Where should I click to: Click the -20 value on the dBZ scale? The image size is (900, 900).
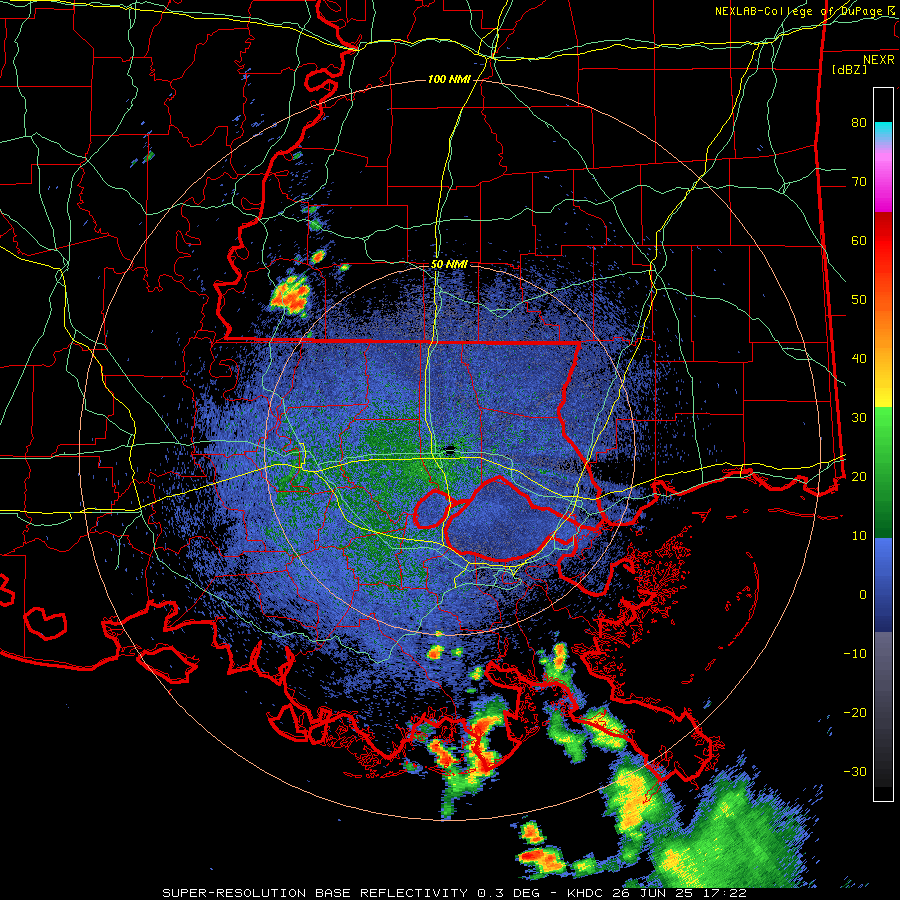click(x=855, y=713)
